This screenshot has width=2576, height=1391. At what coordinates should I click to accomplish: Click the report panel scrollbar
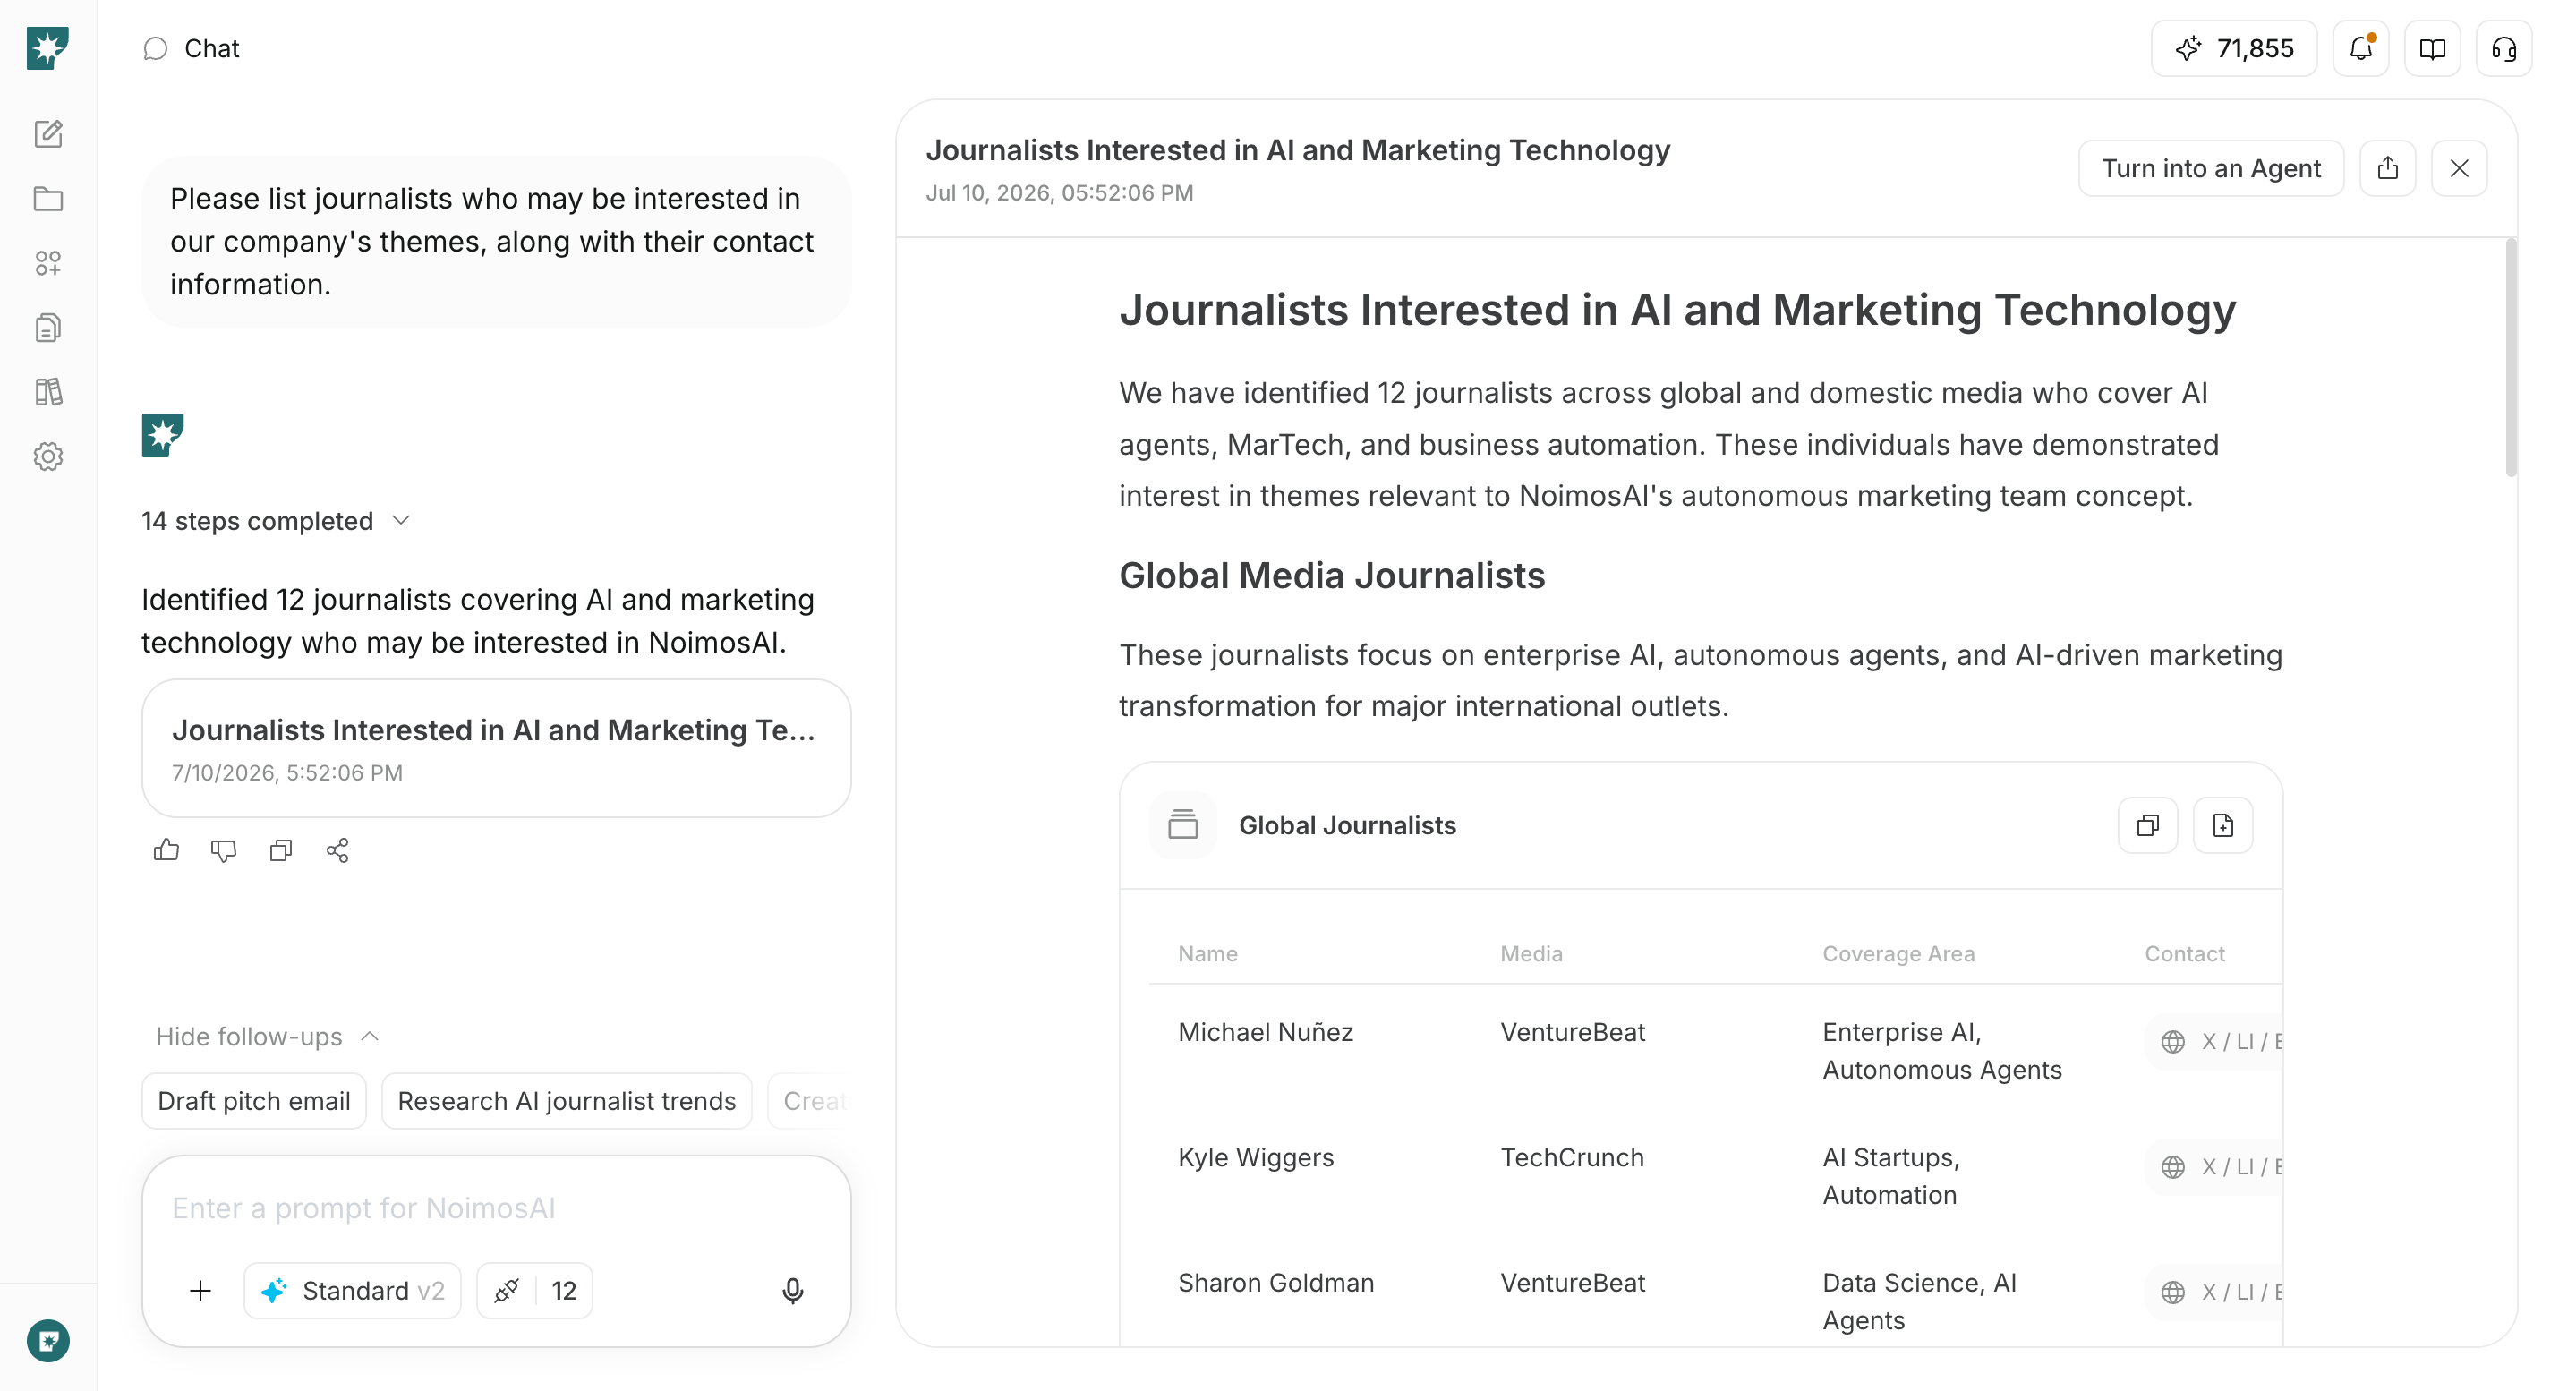(x=2510, y=357)
